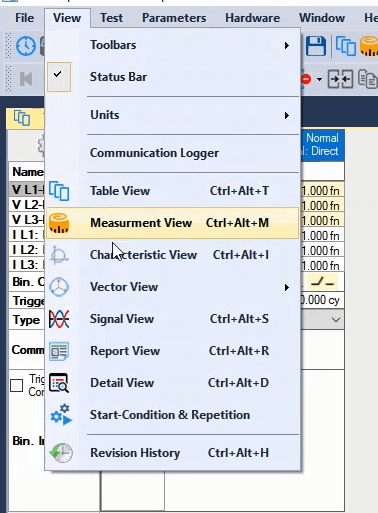Screen dimensions: 378x513
Task: Open the Hardware menu
Action: [x=252, y=18]
